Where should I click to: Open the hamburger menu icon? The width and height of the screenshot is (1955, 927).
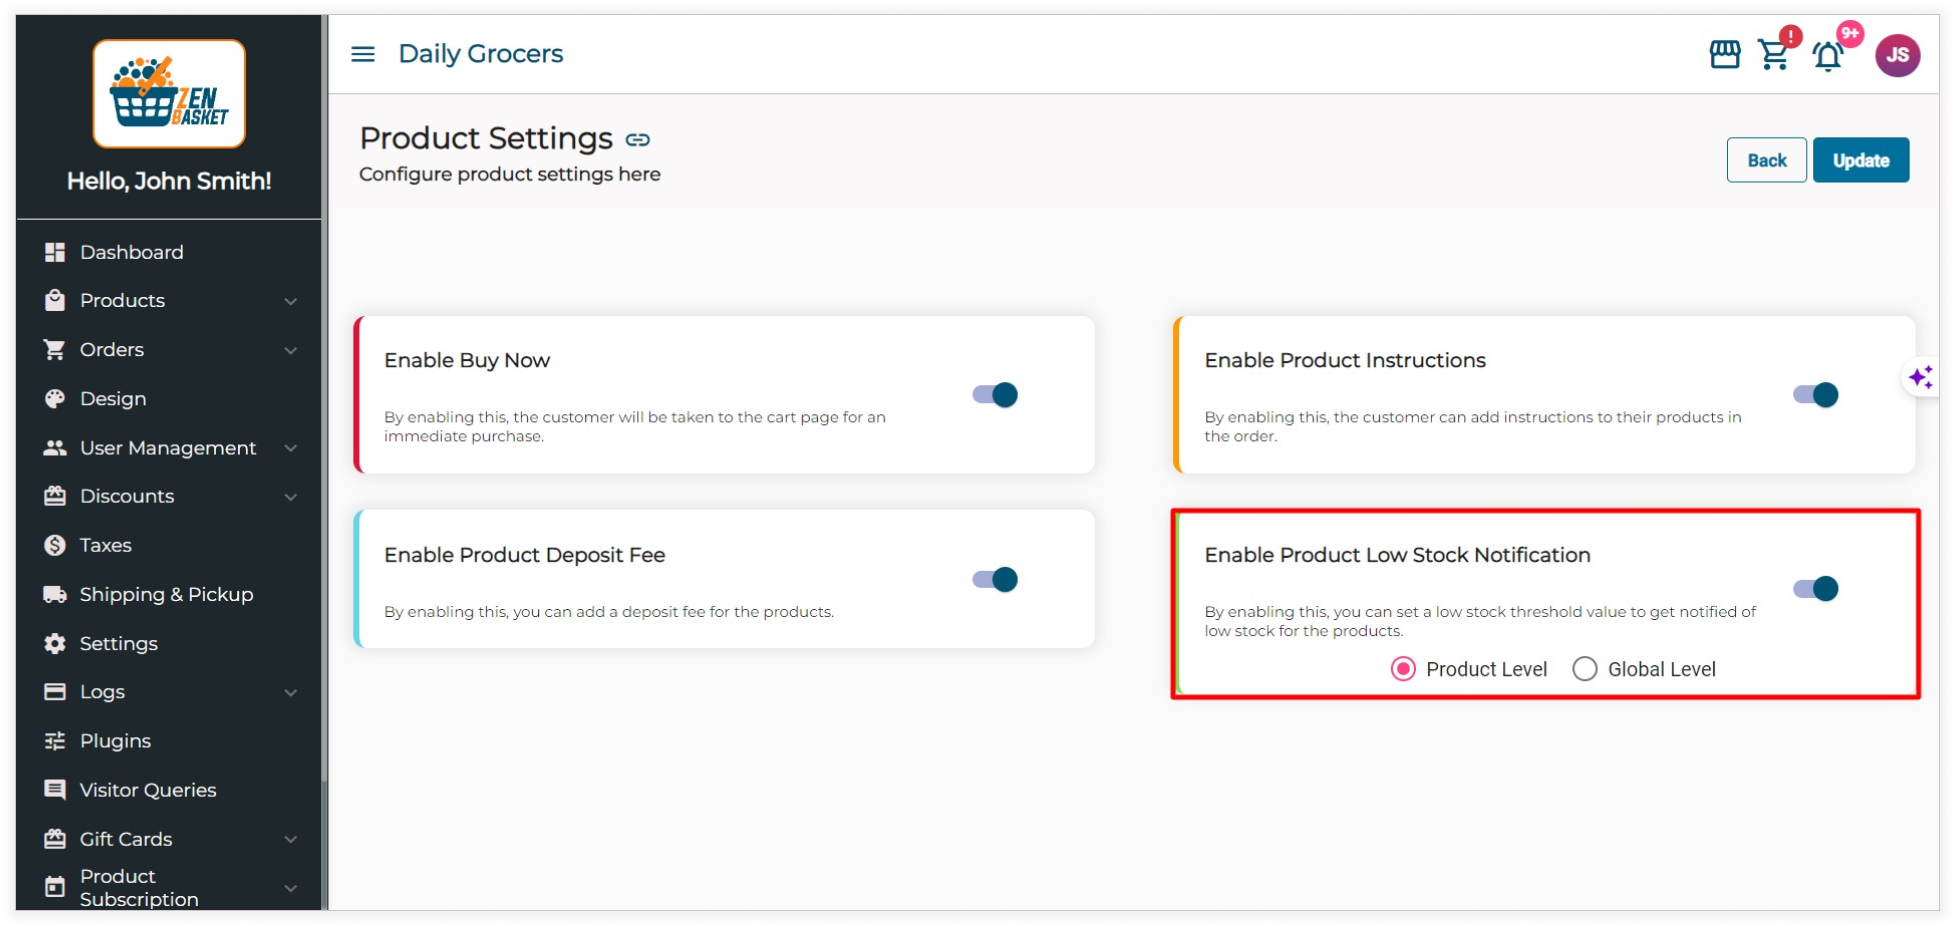point(363,54)
